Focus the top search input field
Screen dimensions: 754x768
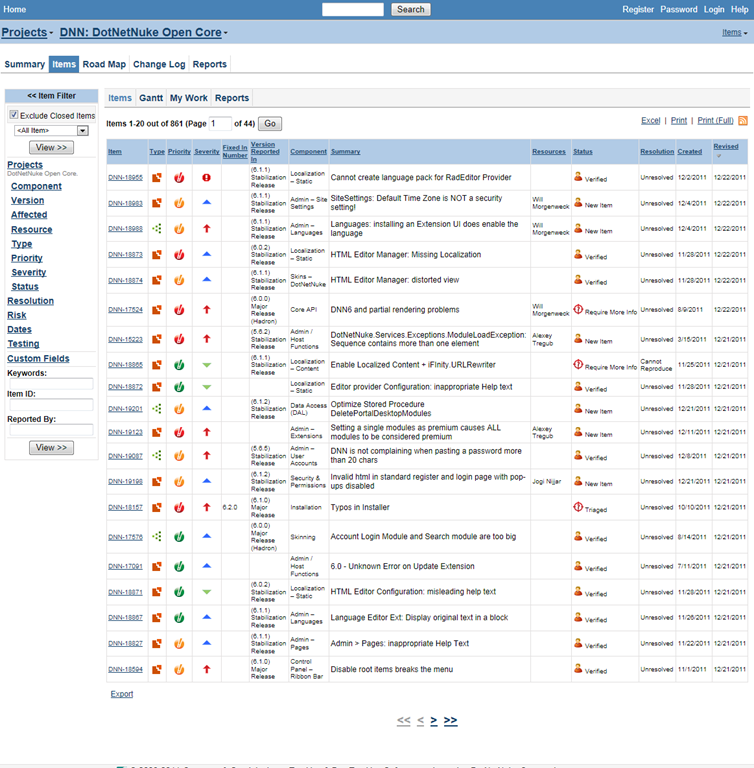pyautogui.click(x=353, y=9)
